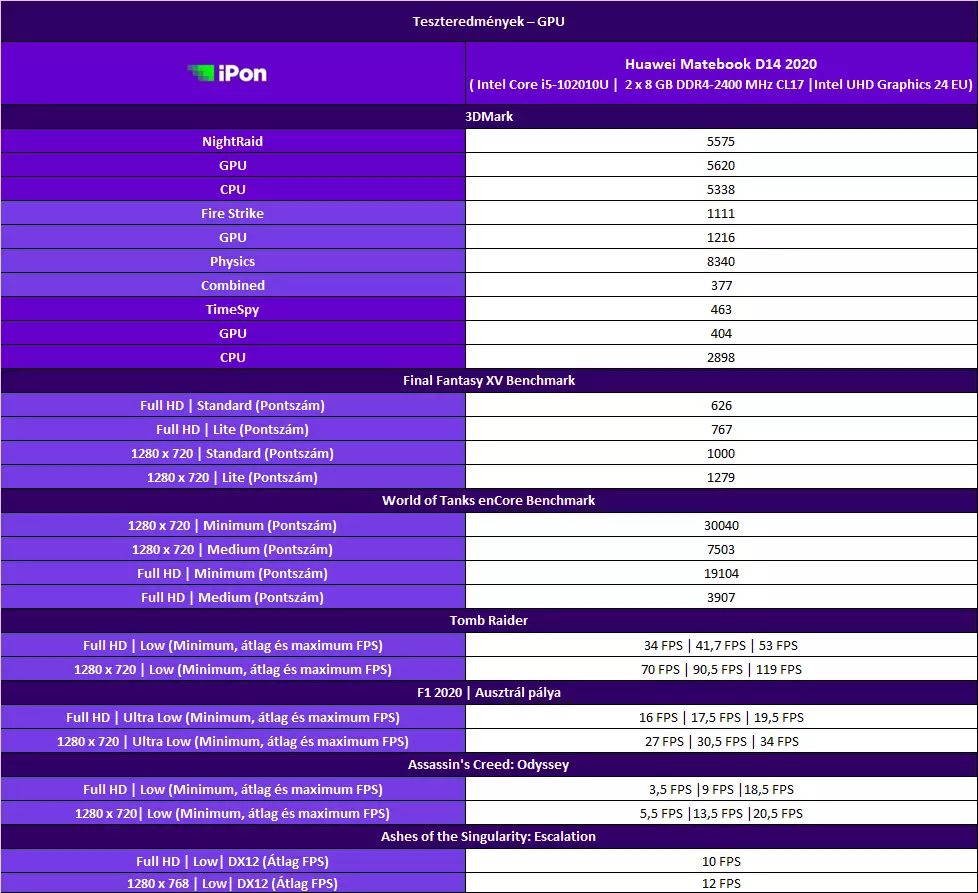Select the score 3907
This screenshot has width=978, height=893.
[720, 597]
